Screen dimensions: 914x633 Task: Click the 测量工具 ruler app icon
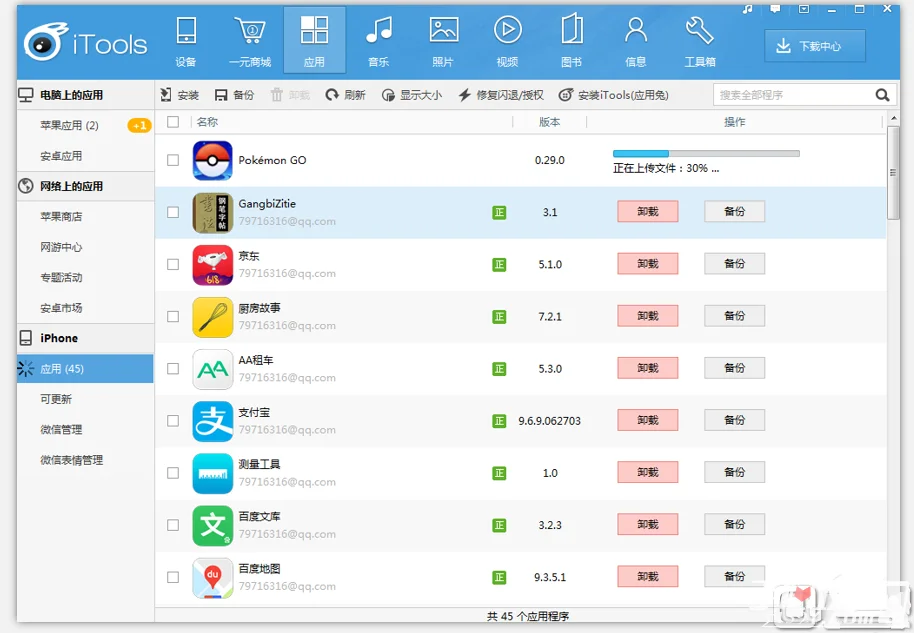[213, 473]
